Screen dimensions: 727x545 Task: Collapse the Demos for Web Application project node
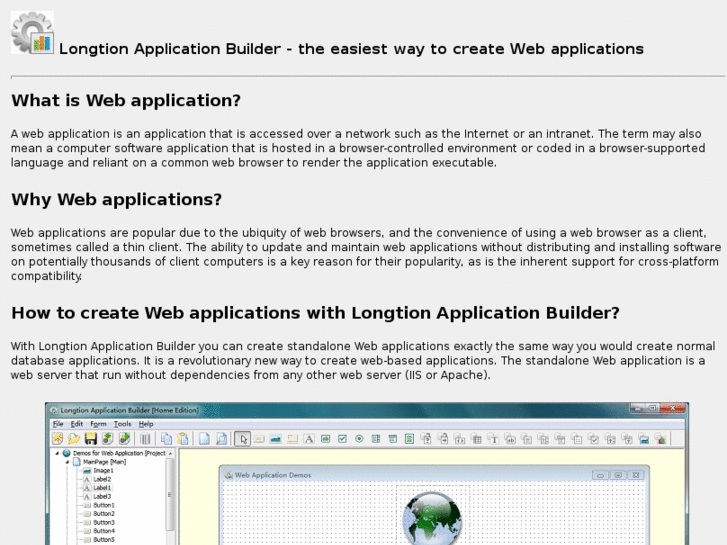(x=57, y=453)
